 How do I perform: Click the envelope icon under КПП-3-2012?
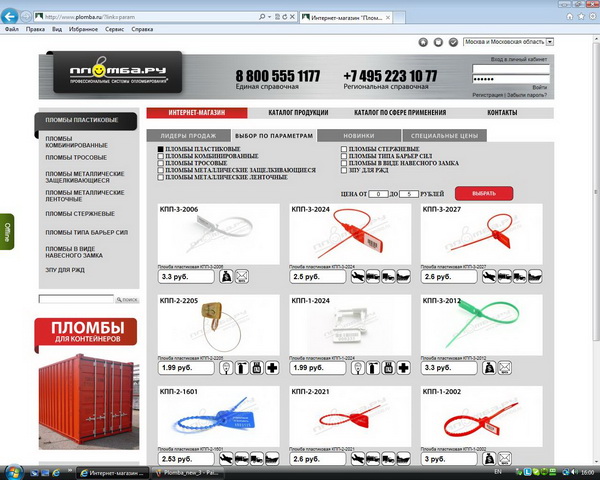tap(505, 368)
